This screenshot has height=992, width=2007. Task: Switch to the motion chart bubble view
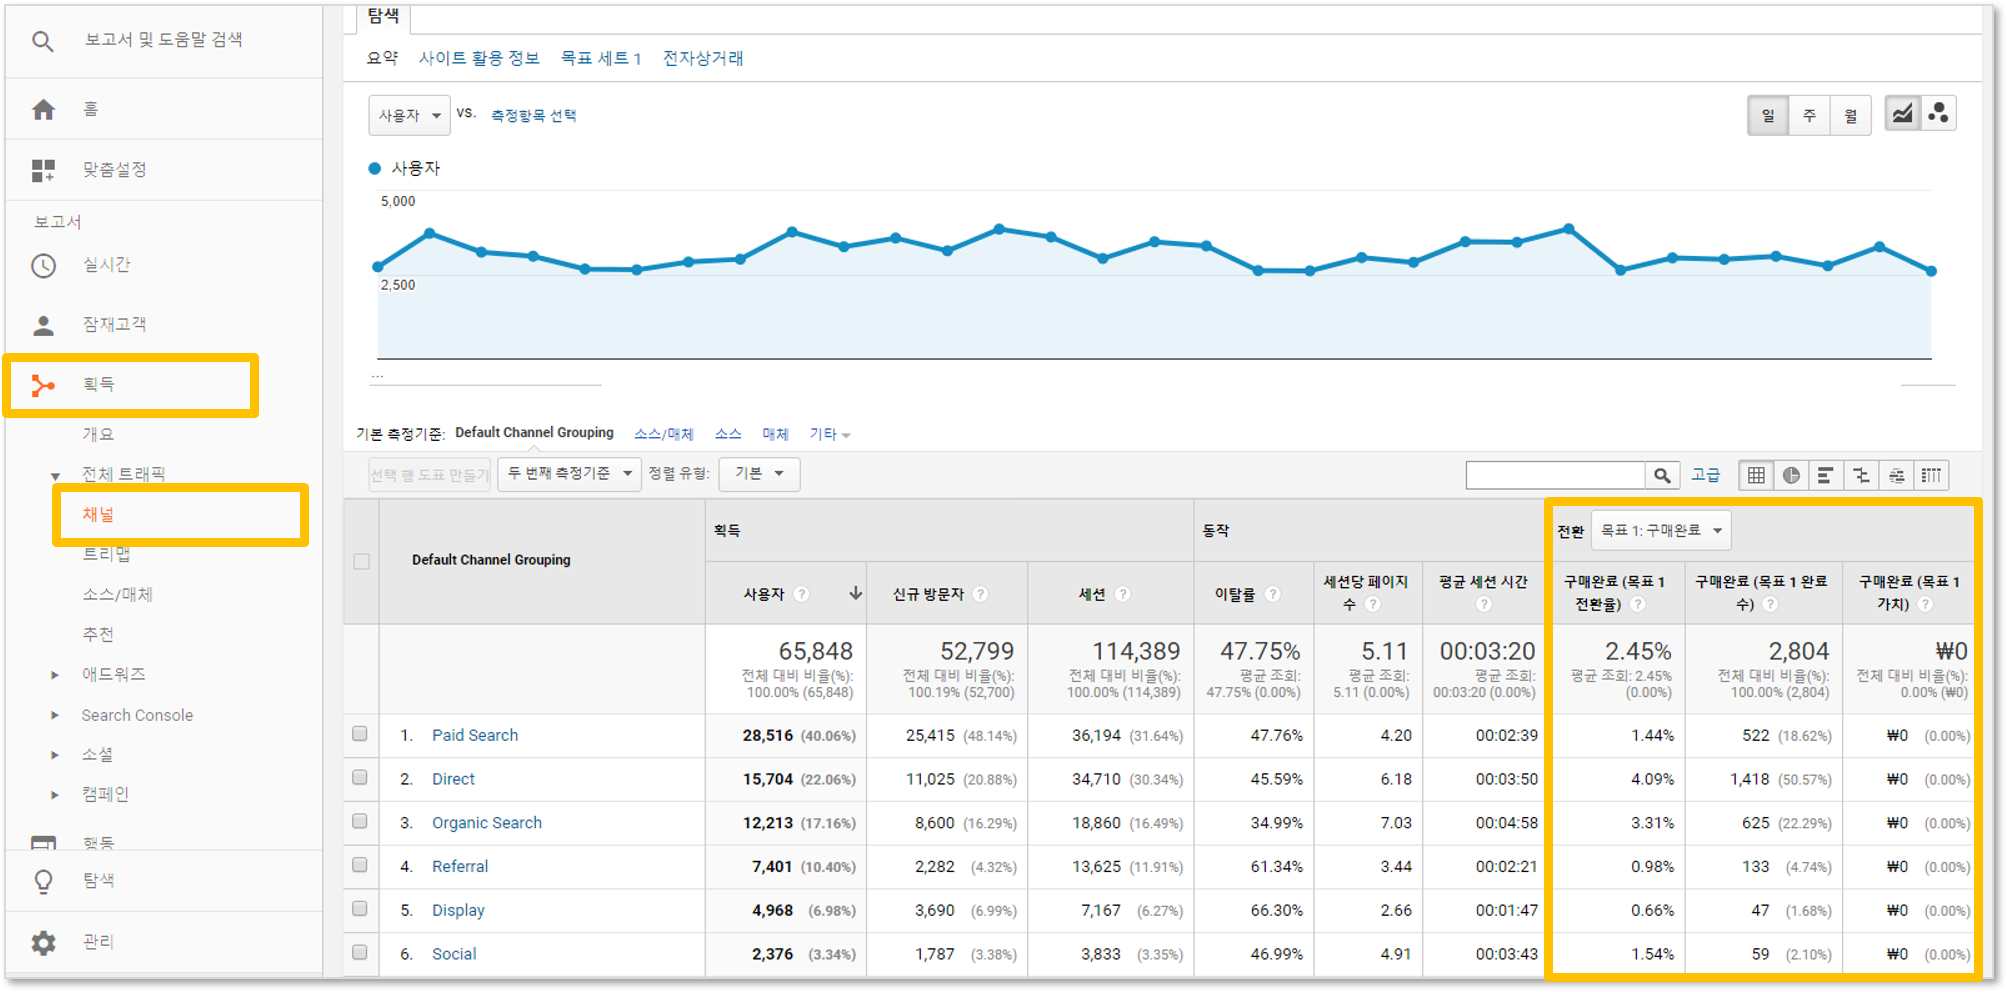1938,113
